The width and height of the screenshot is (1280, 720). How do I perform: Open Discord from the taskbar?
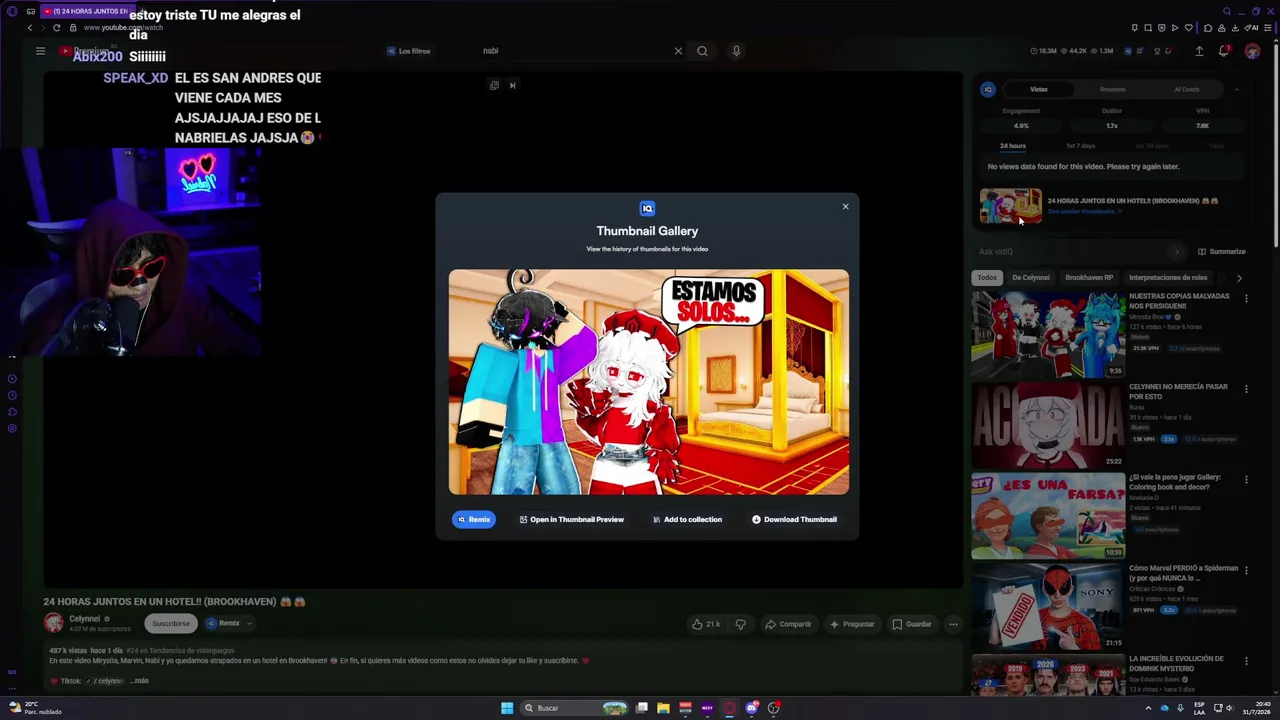[752, 708]
